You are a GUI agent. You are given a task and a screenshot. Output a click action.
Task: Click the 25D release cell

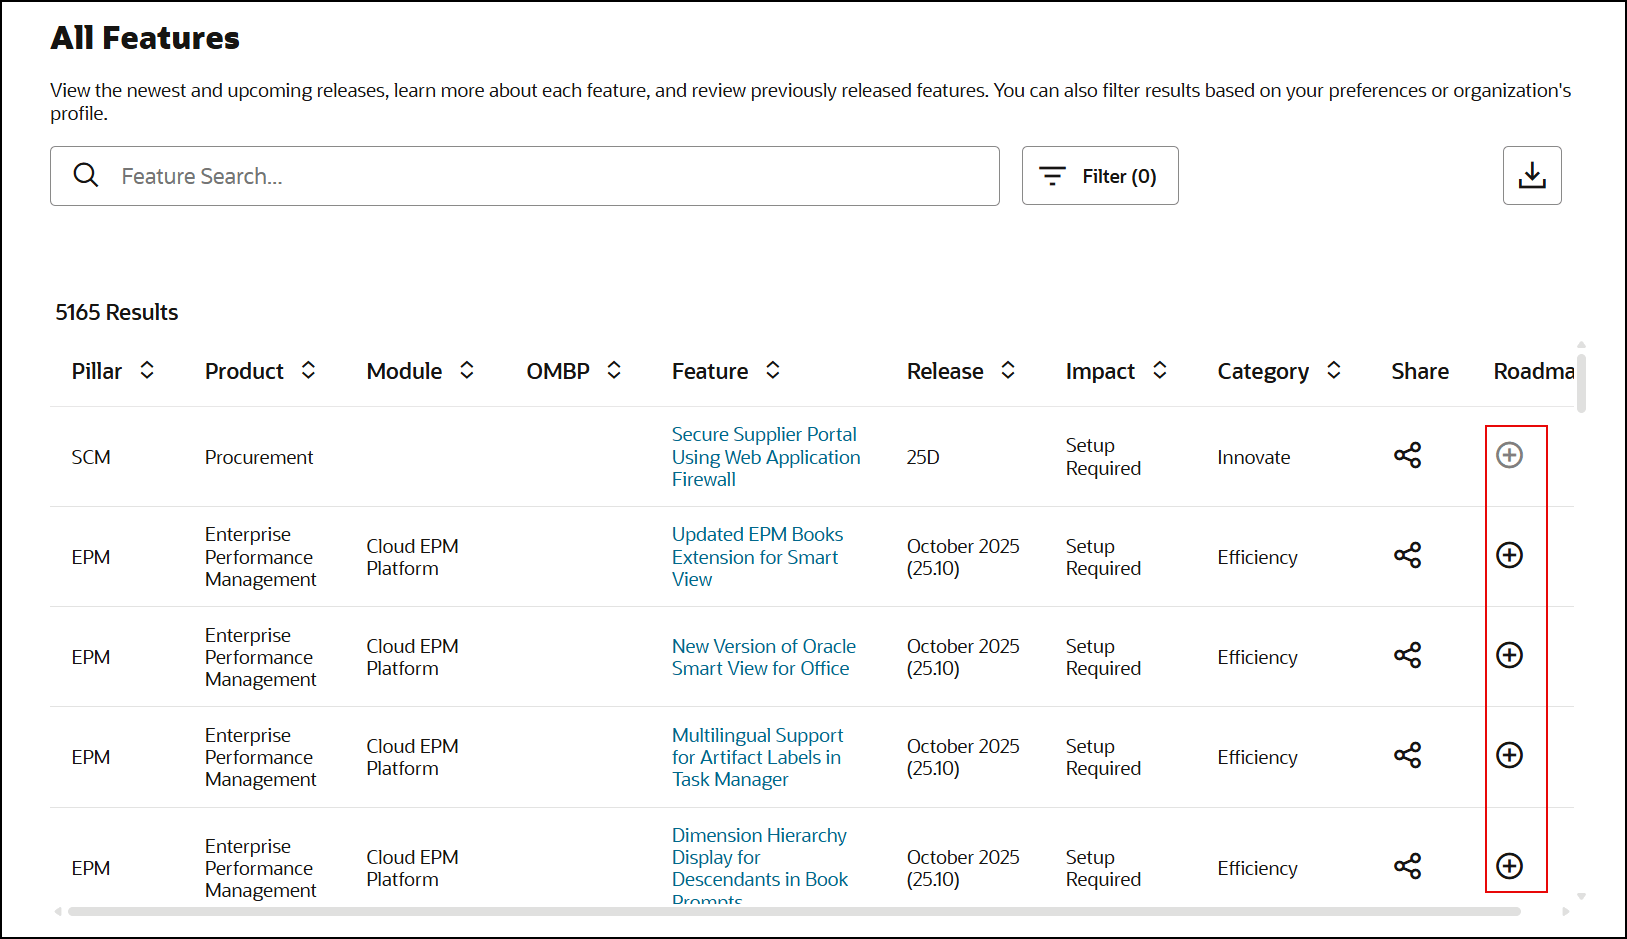click(x=923, y=457)
